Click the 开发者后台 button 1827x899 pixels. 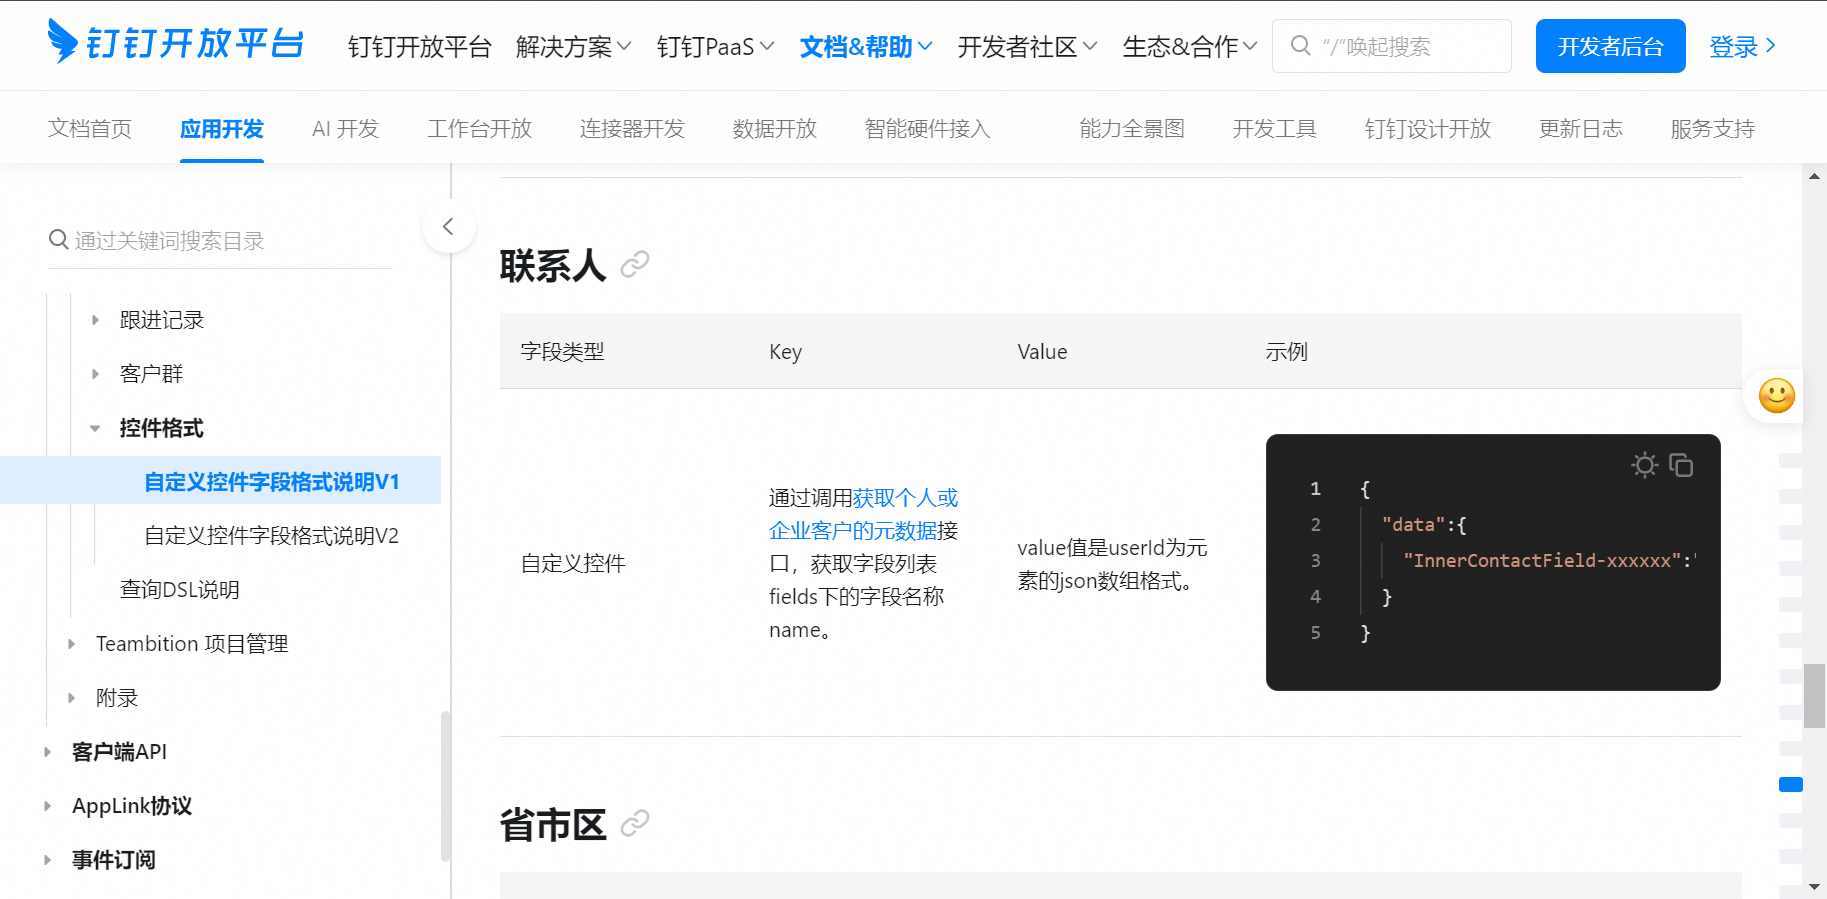1610,46
